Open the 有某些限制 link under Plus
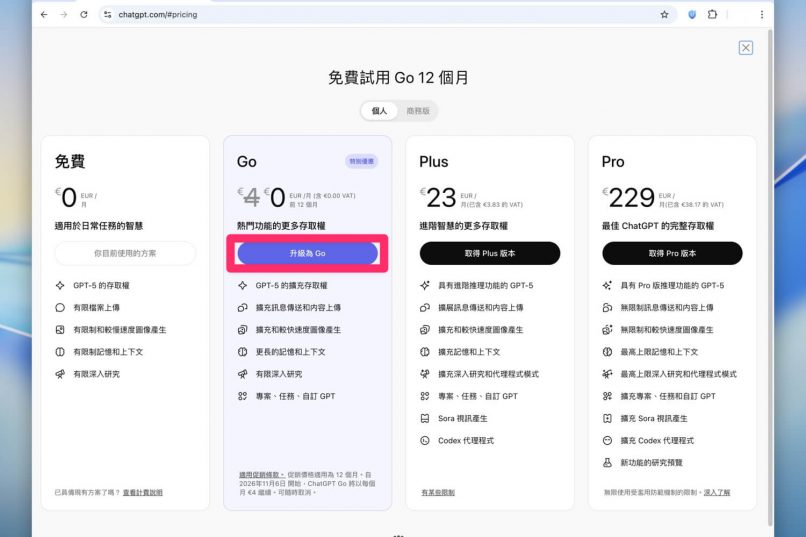806x537 pixels. click(x=438, y=492)
